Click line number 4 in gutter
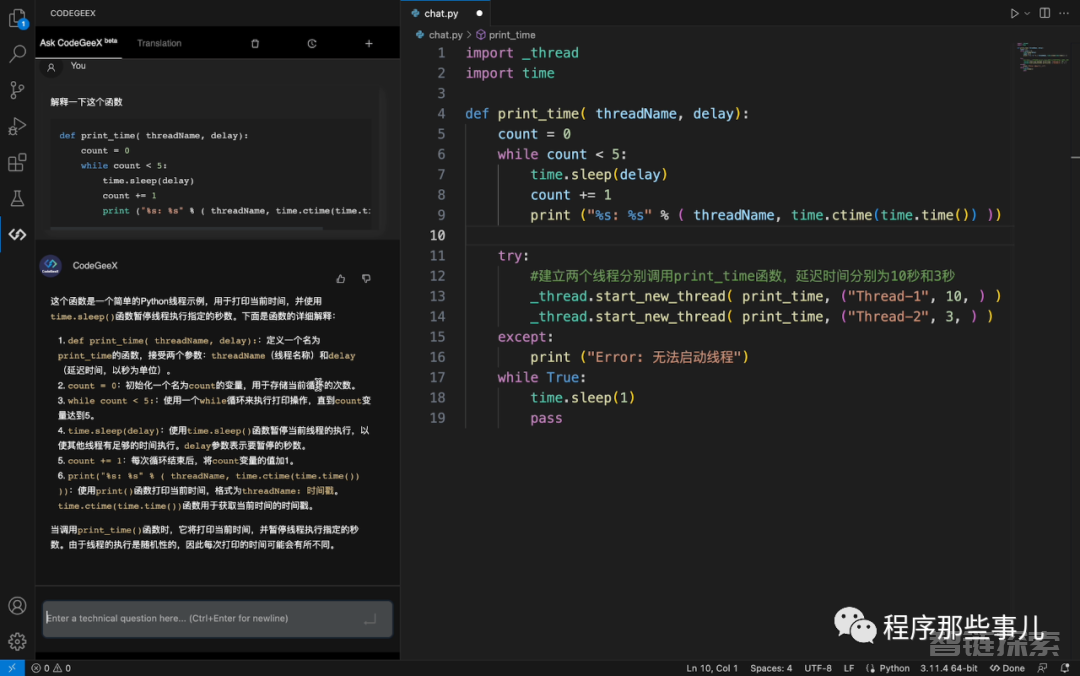This screenshot has height=676, width=1080. tap(441, 114)
